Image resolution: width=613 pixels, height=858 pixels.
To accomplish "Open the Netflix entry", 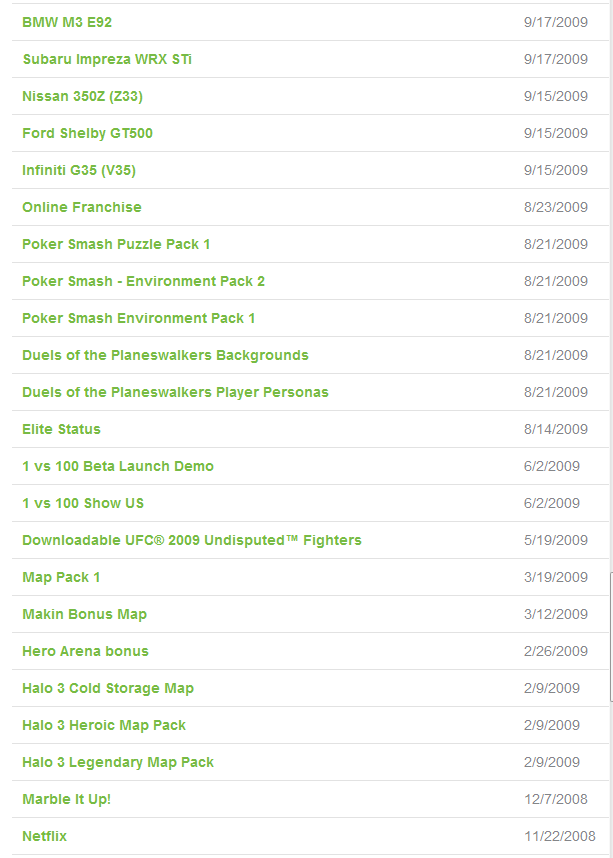I will pyautogui.click(x=44, y=836).
